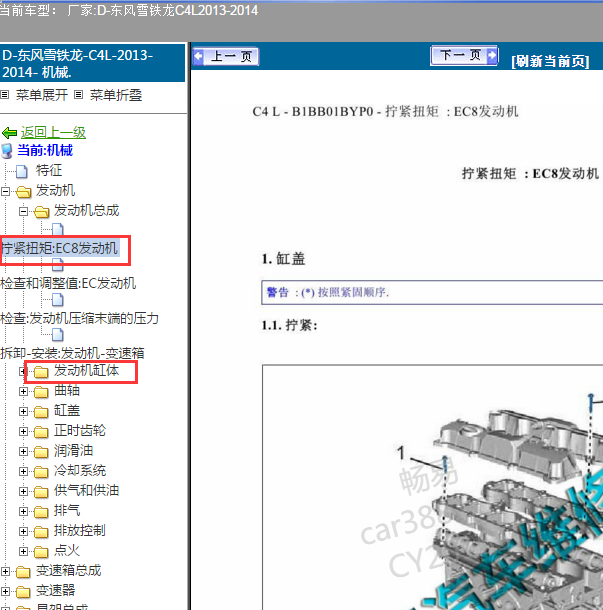Go to previous page with 上一页 button

click(x=226, y=57)
